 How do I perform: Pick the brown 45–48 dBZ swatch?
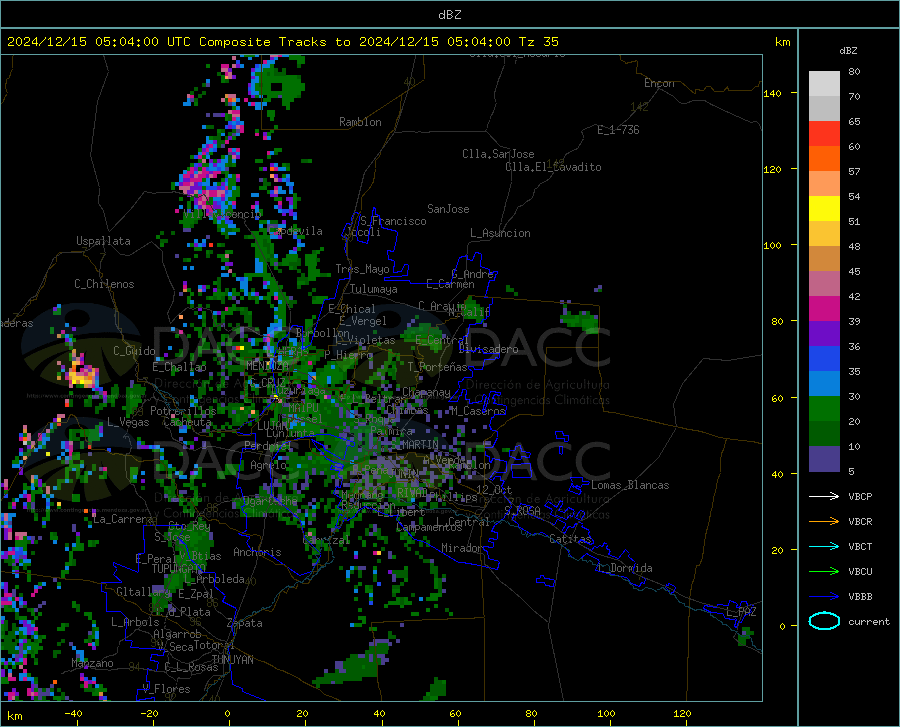pyautogui.click(x=824, y=259)
